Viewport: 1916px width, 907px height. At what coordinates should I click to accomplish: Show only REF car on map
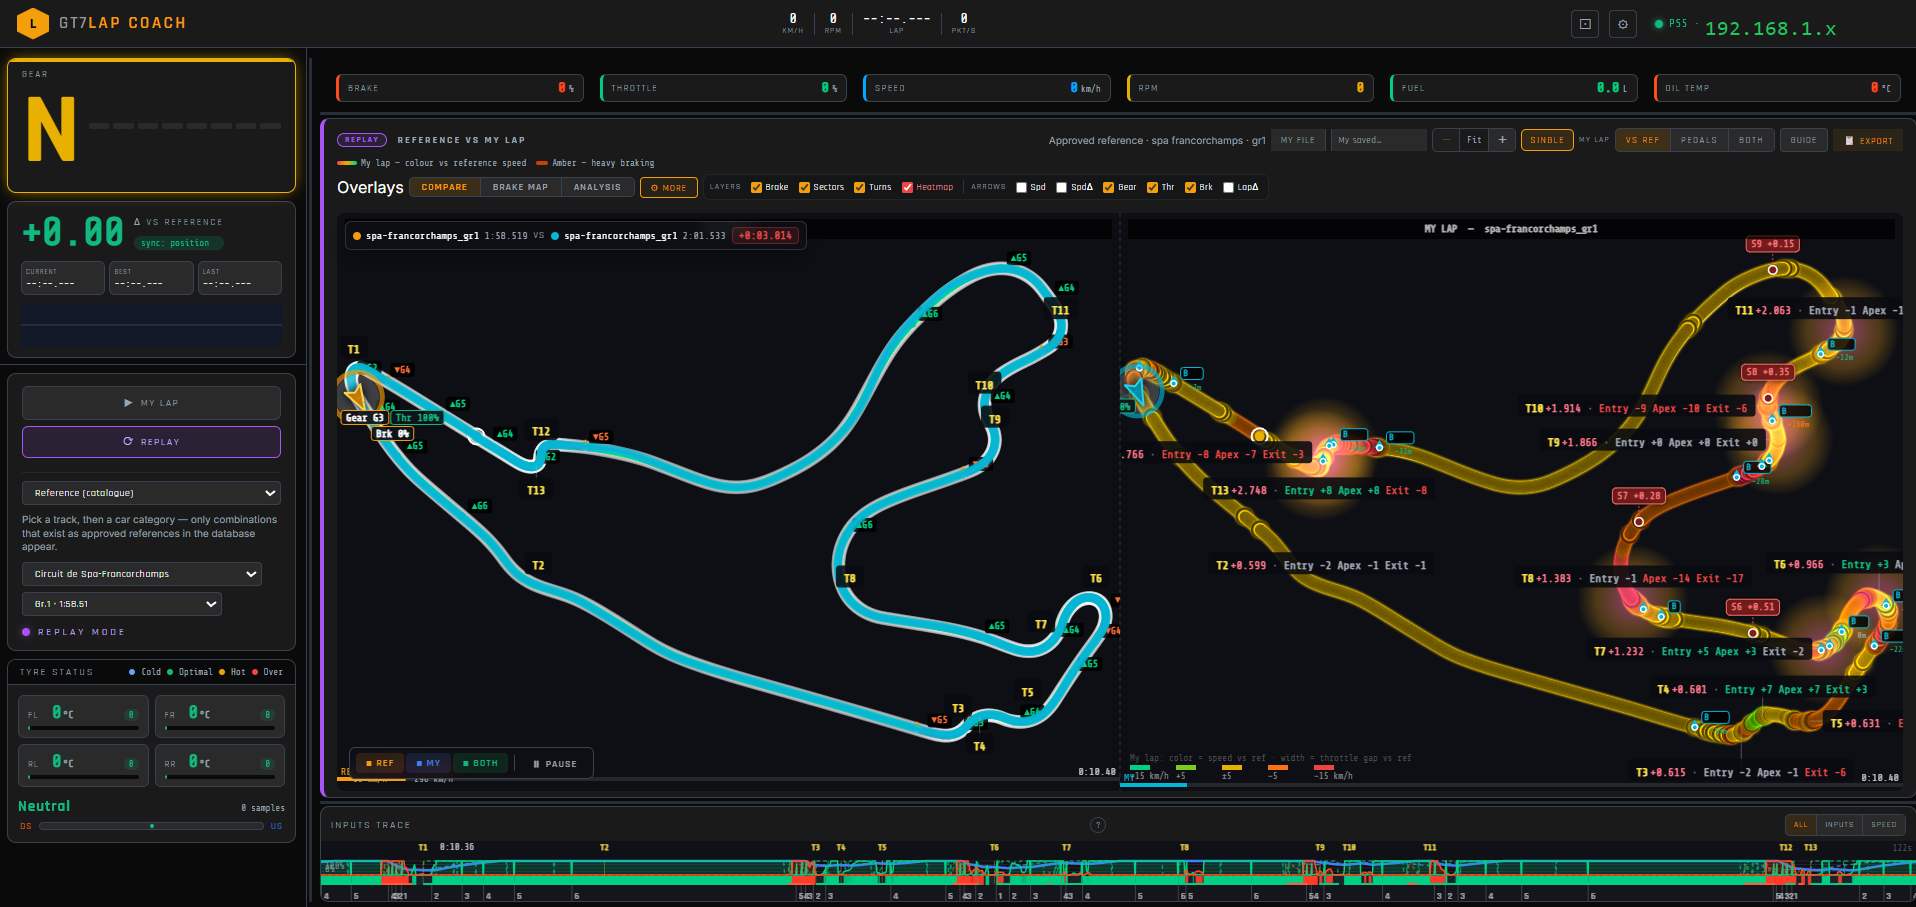pos(380,763)
